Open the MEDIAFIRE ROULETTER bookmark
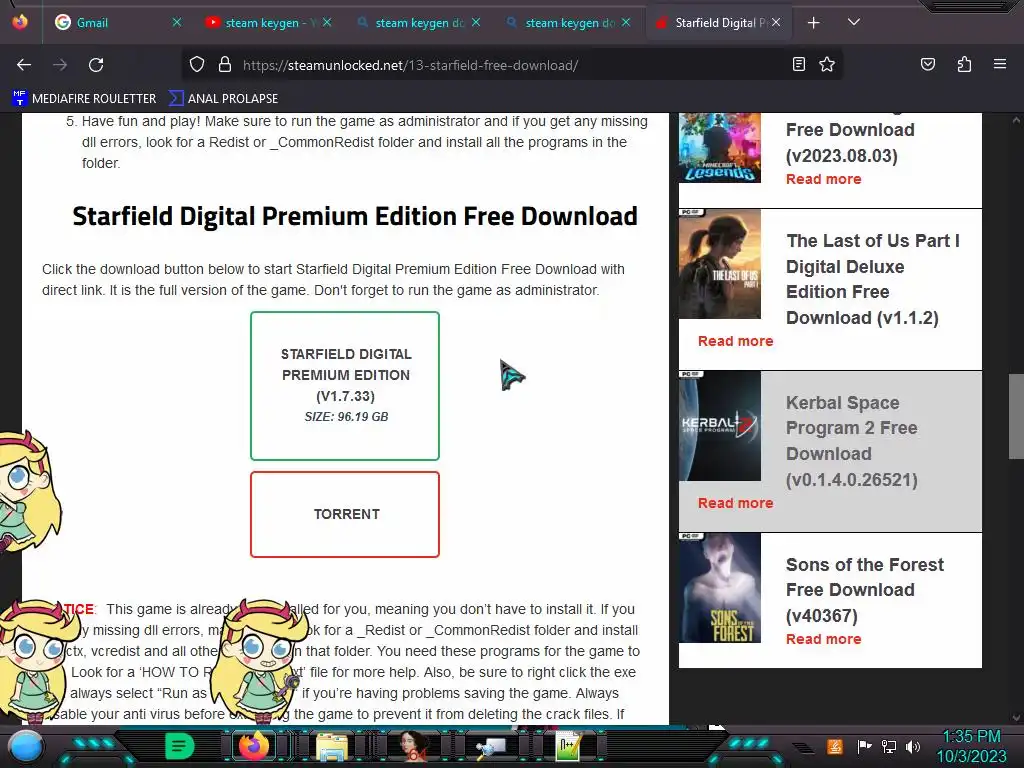The width and height of the screenshot is (1024, 768). [x=84, y=99]
